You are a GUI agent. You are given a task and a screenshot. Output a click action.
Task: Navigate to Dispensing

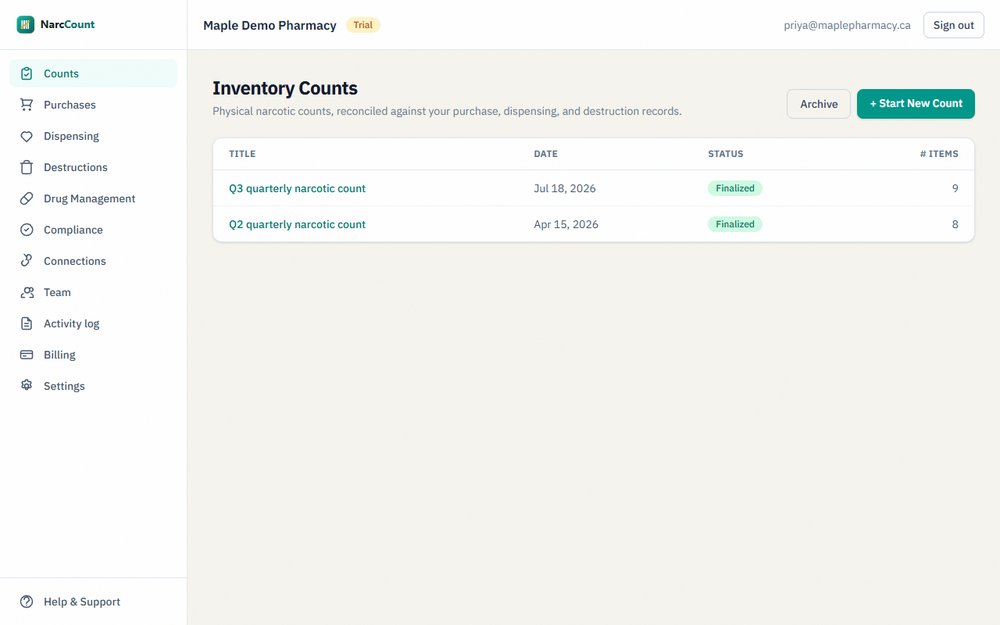93,136
